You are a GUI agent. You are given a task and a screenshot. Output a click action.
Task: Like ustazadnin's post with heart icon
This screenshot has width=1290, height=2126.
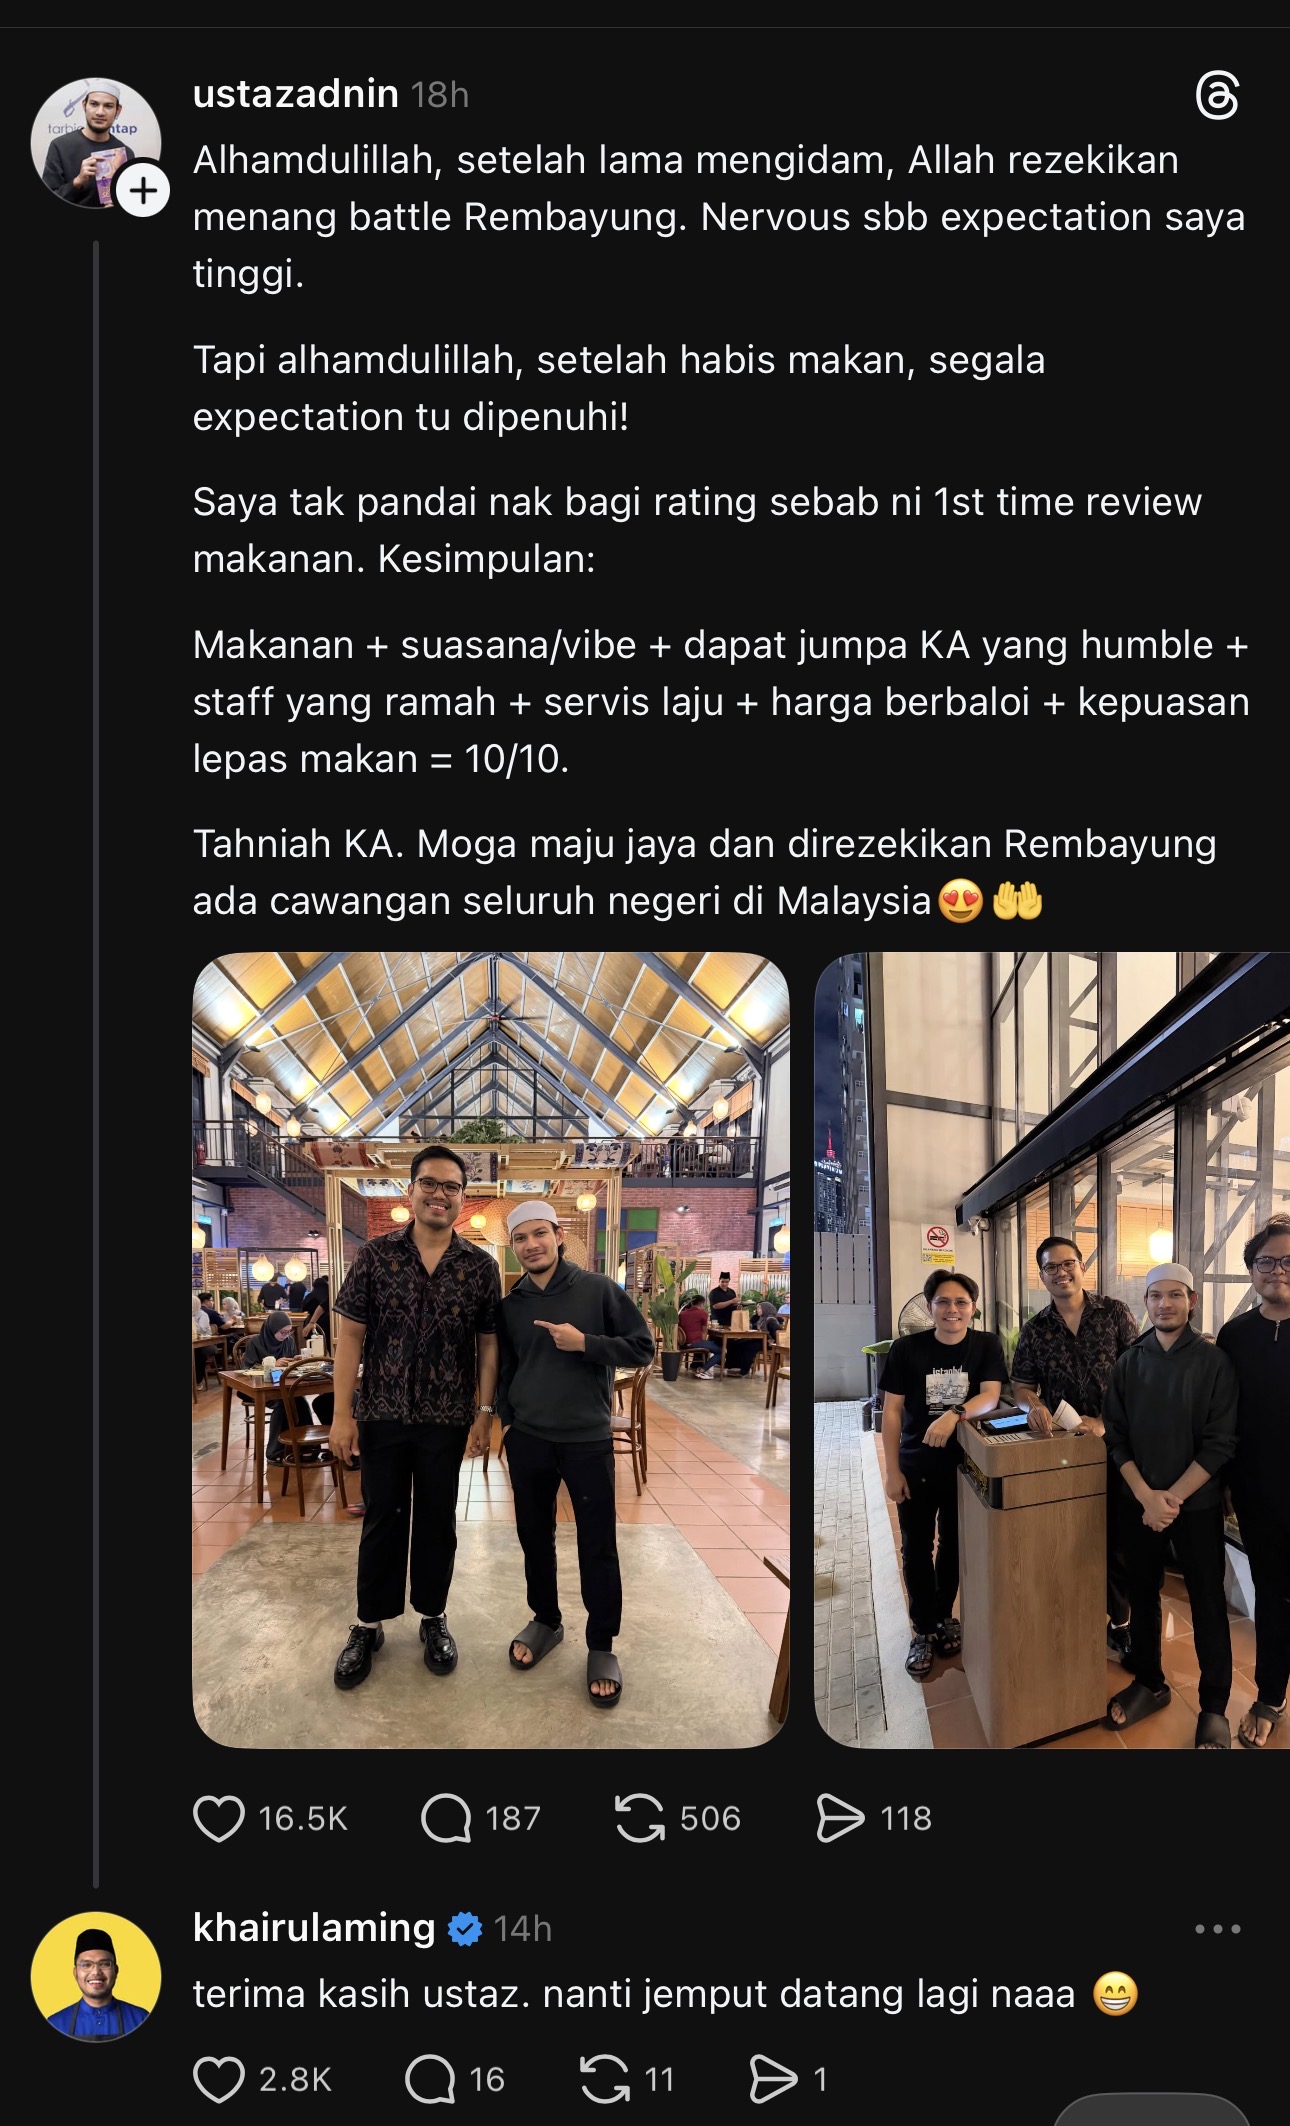click(219, 1818)
